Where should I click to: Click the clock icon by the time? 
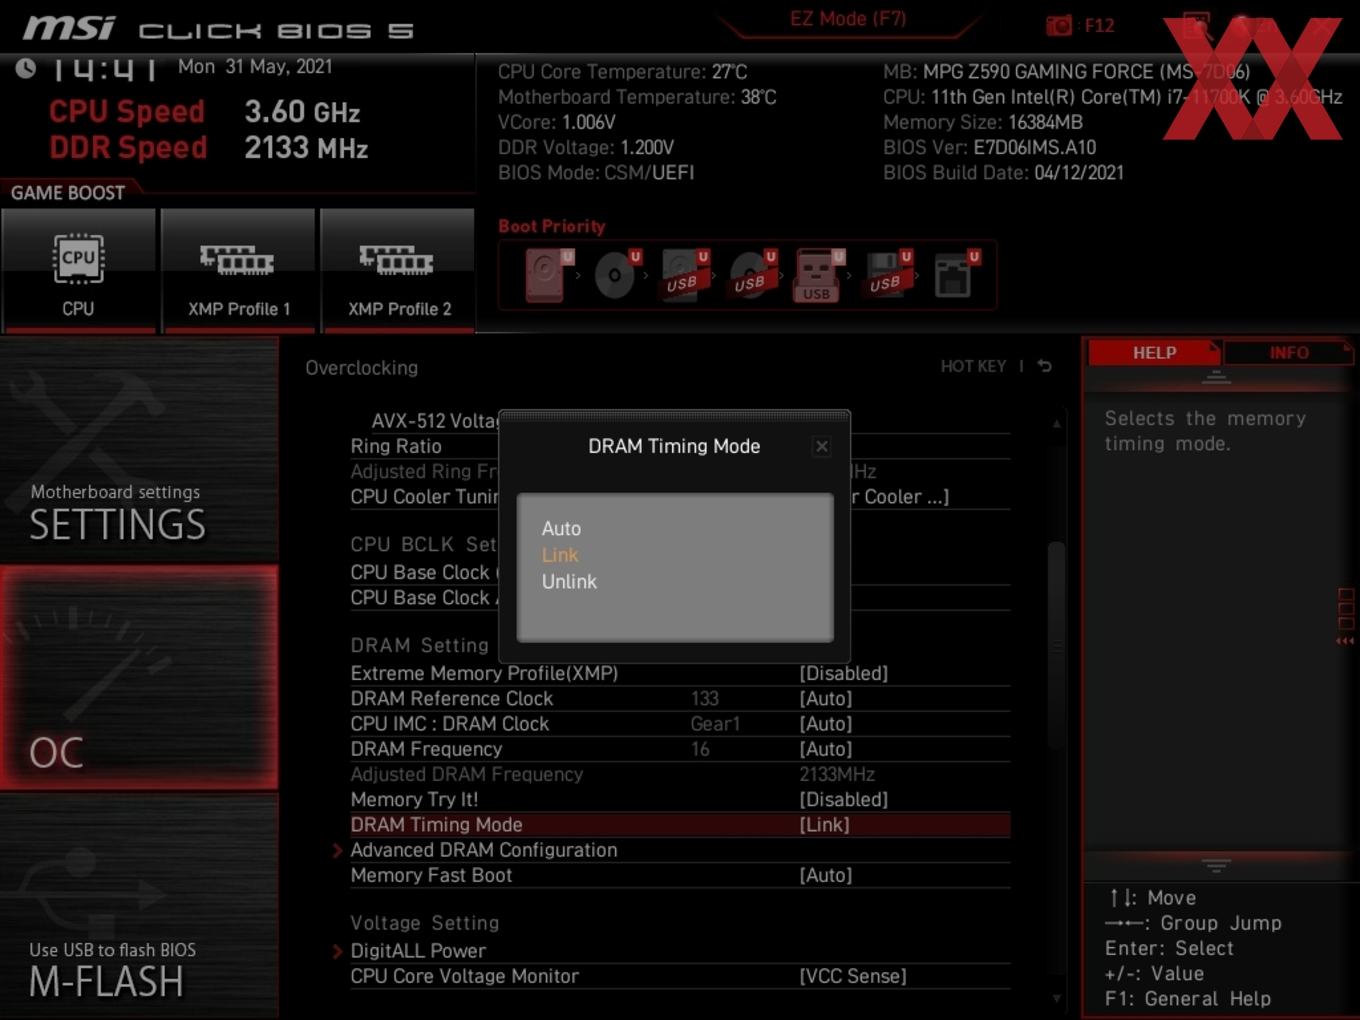click(26, 68)
